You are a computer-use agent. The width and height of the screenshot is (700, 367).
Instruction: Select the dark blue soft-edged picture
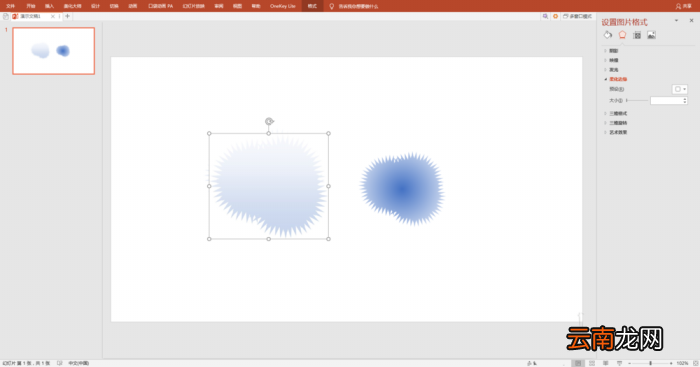(x=402, y=188)
